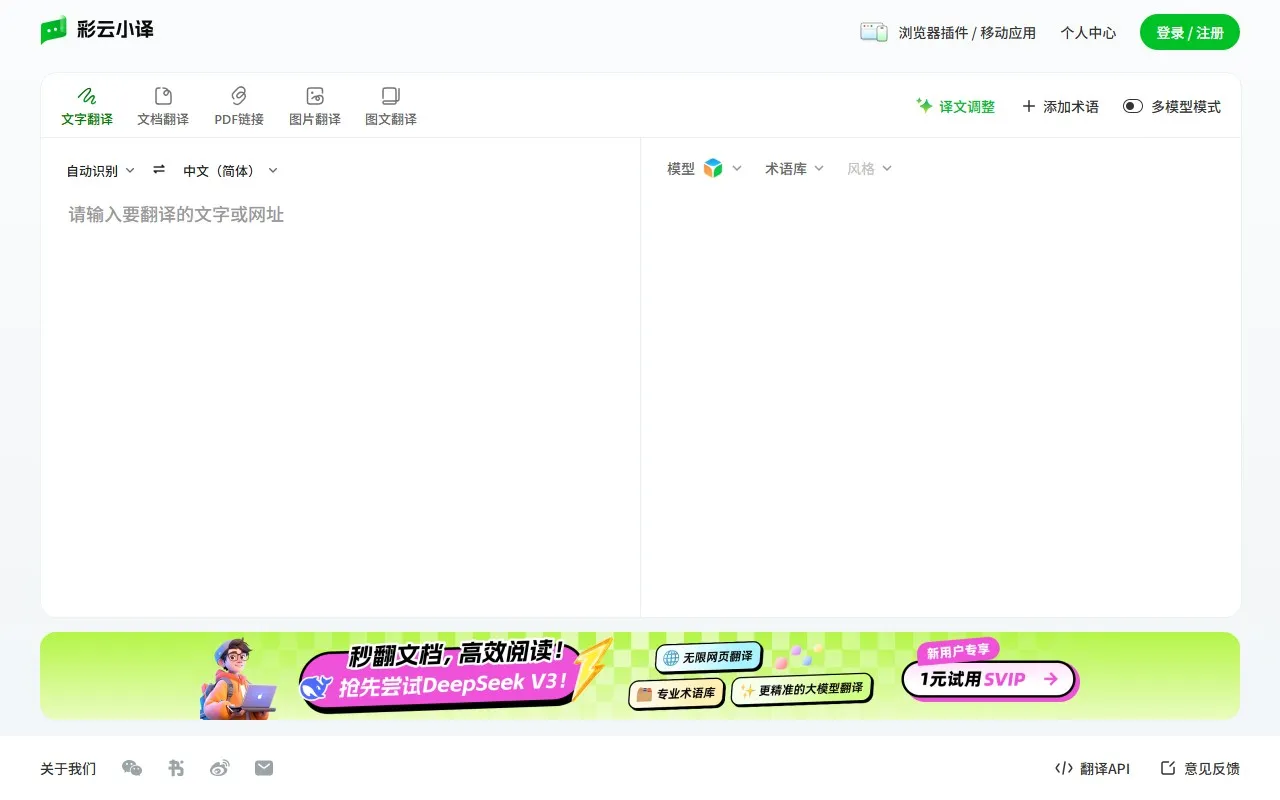The height and width of the screenshot is (800, 1280).
Task: Swap the translation direction with the arrows icon
Action: [158, 170]
